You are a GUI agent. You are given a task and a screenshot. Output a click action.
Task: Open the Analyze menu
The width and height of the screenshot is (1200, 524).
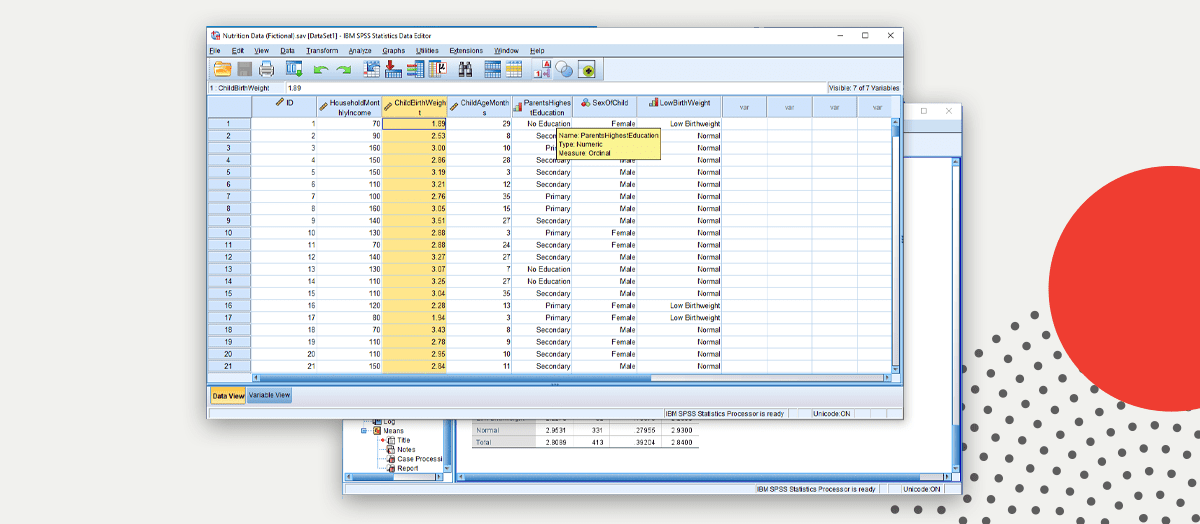pyautogui.click(x=360, y=50)
